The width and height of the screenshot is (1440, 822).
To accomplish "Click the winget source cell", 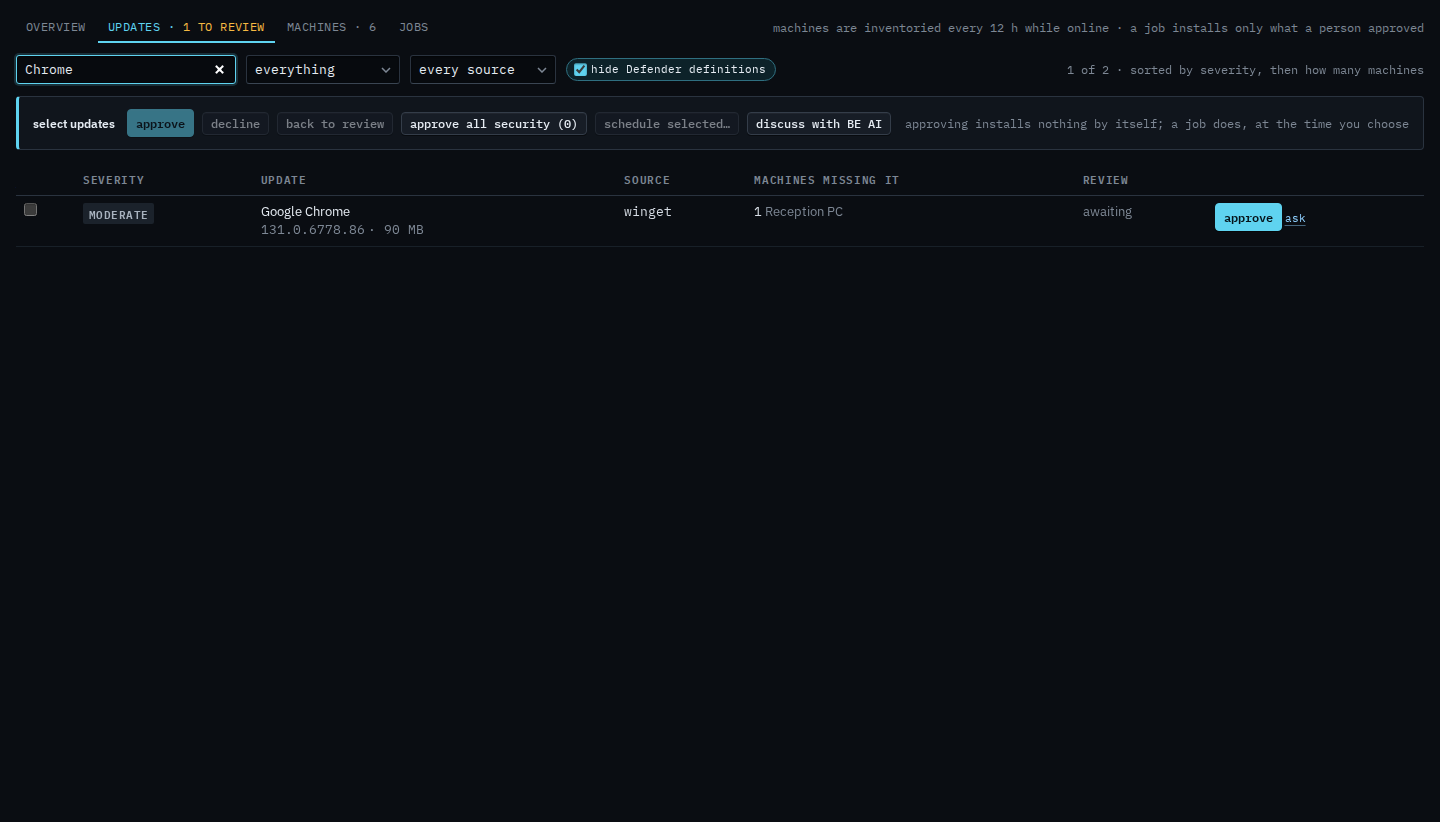I will click(x=647, y=211).
